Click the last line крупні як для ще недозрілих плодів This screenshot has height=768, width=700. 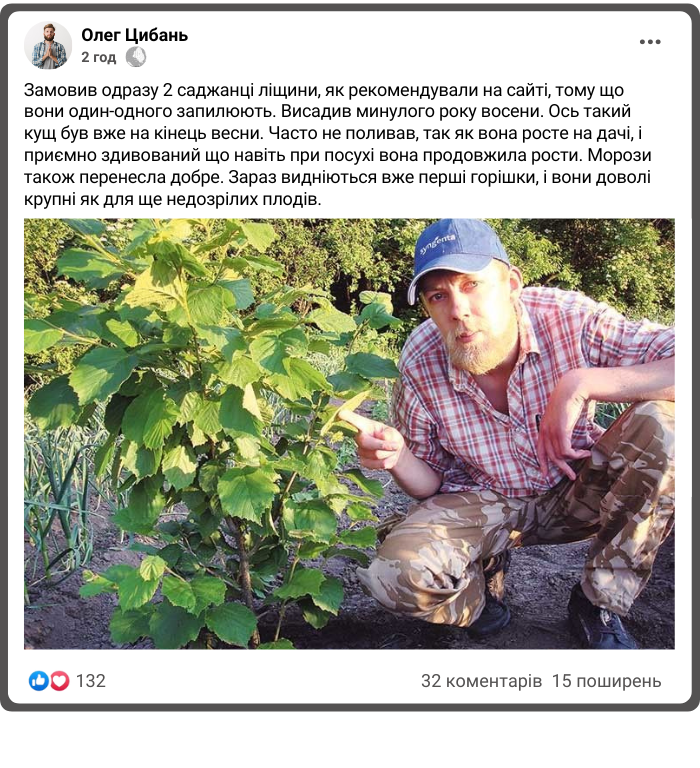pos(172,199)
